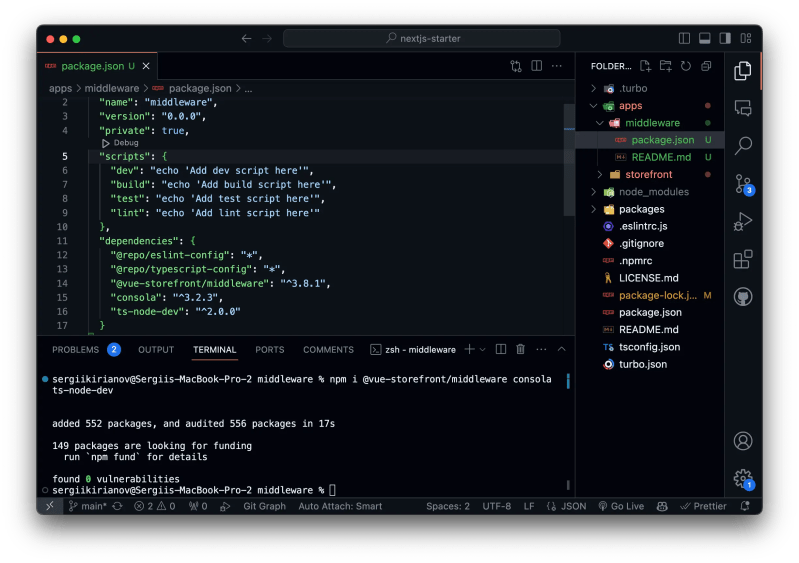This screenshot has height=563, width=799.
Task: Click Git Graph in status bar
Action: (264, 506)
